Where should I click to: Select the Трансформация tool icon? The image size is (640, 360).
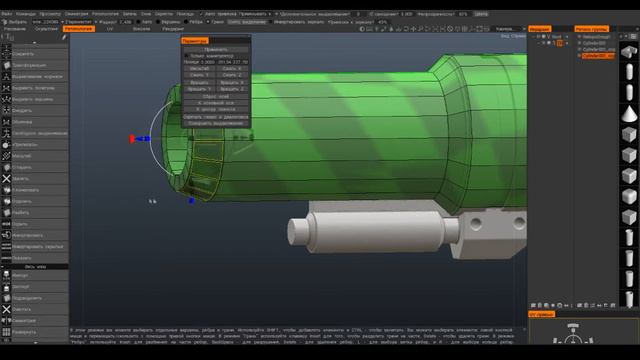[6, 65]
